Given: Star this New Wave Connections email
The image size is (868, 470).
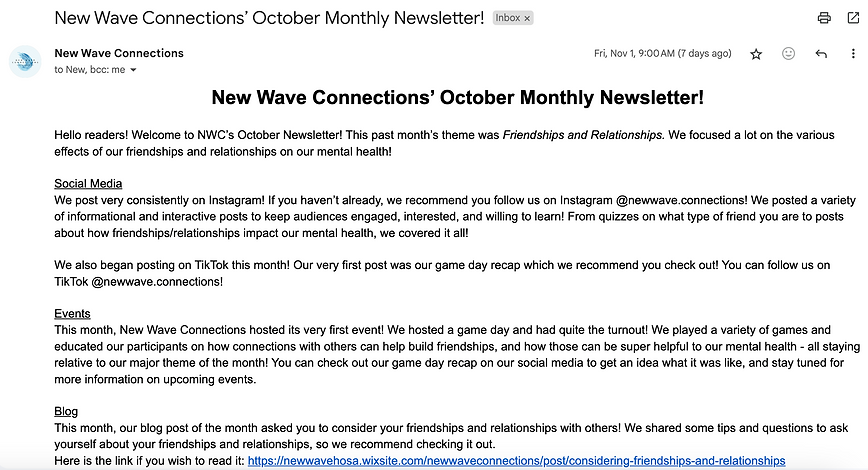Looking at the screenshot, I should (x=756, y=54).
